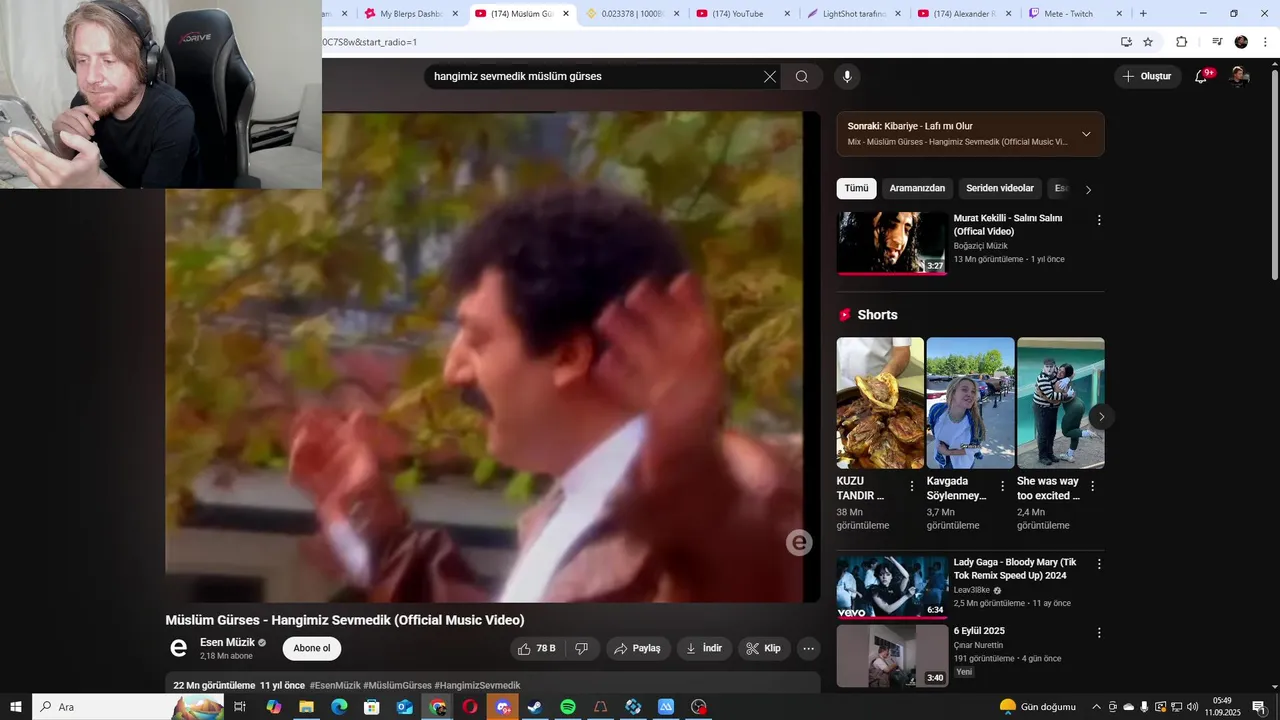Open the Kavgada Söylenmey short thumbnail

coord(970,403)
